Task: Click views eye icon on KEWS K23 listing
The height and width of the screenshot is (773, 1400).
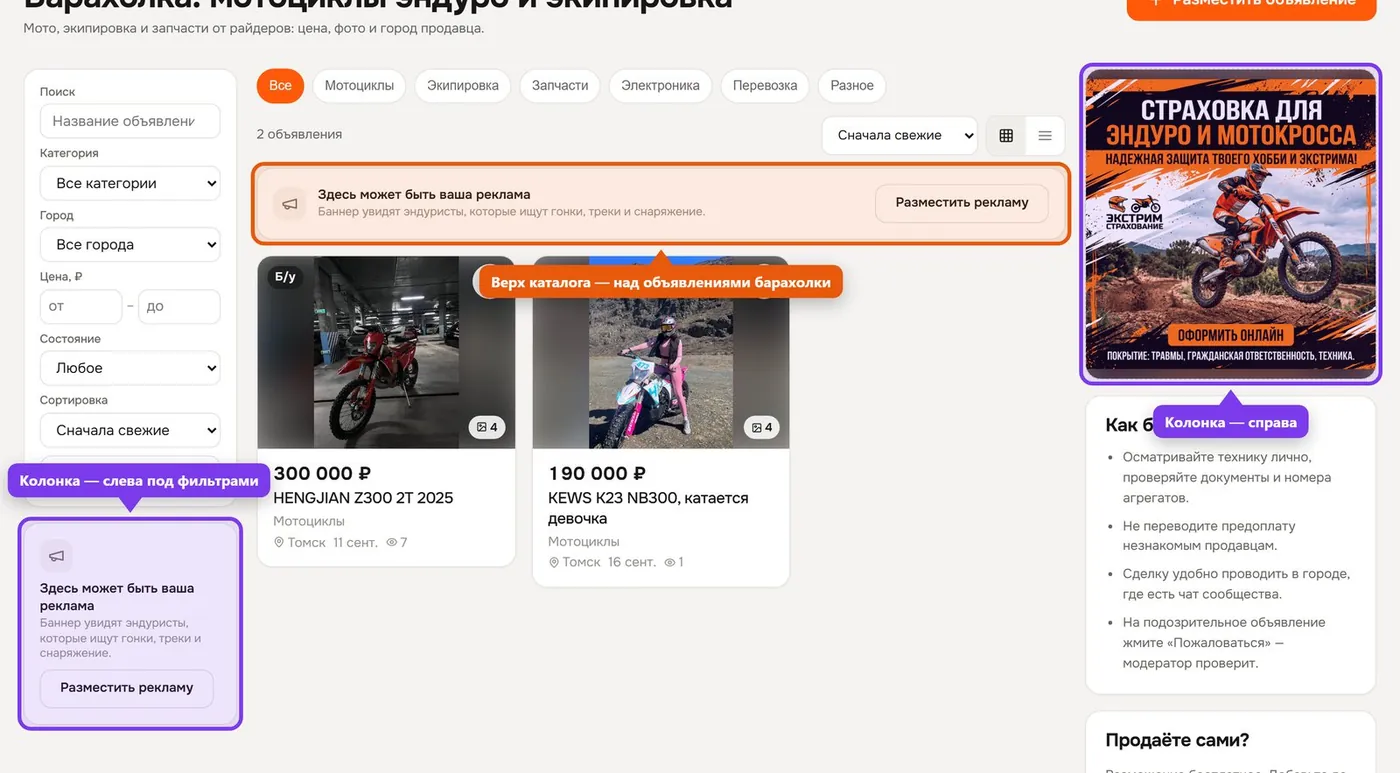Action: [669, 562]
